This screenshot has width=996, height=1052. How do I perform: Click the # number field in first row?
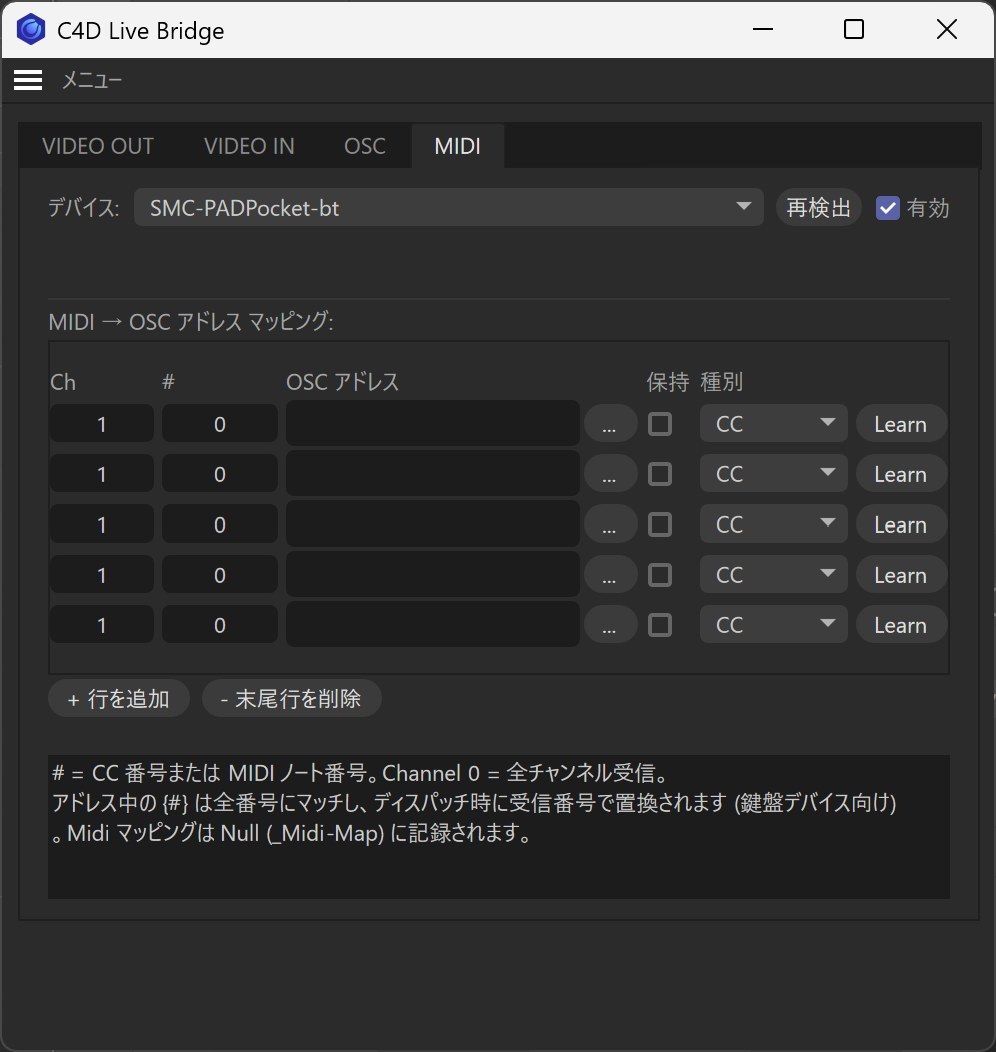[x=220, y=424]
